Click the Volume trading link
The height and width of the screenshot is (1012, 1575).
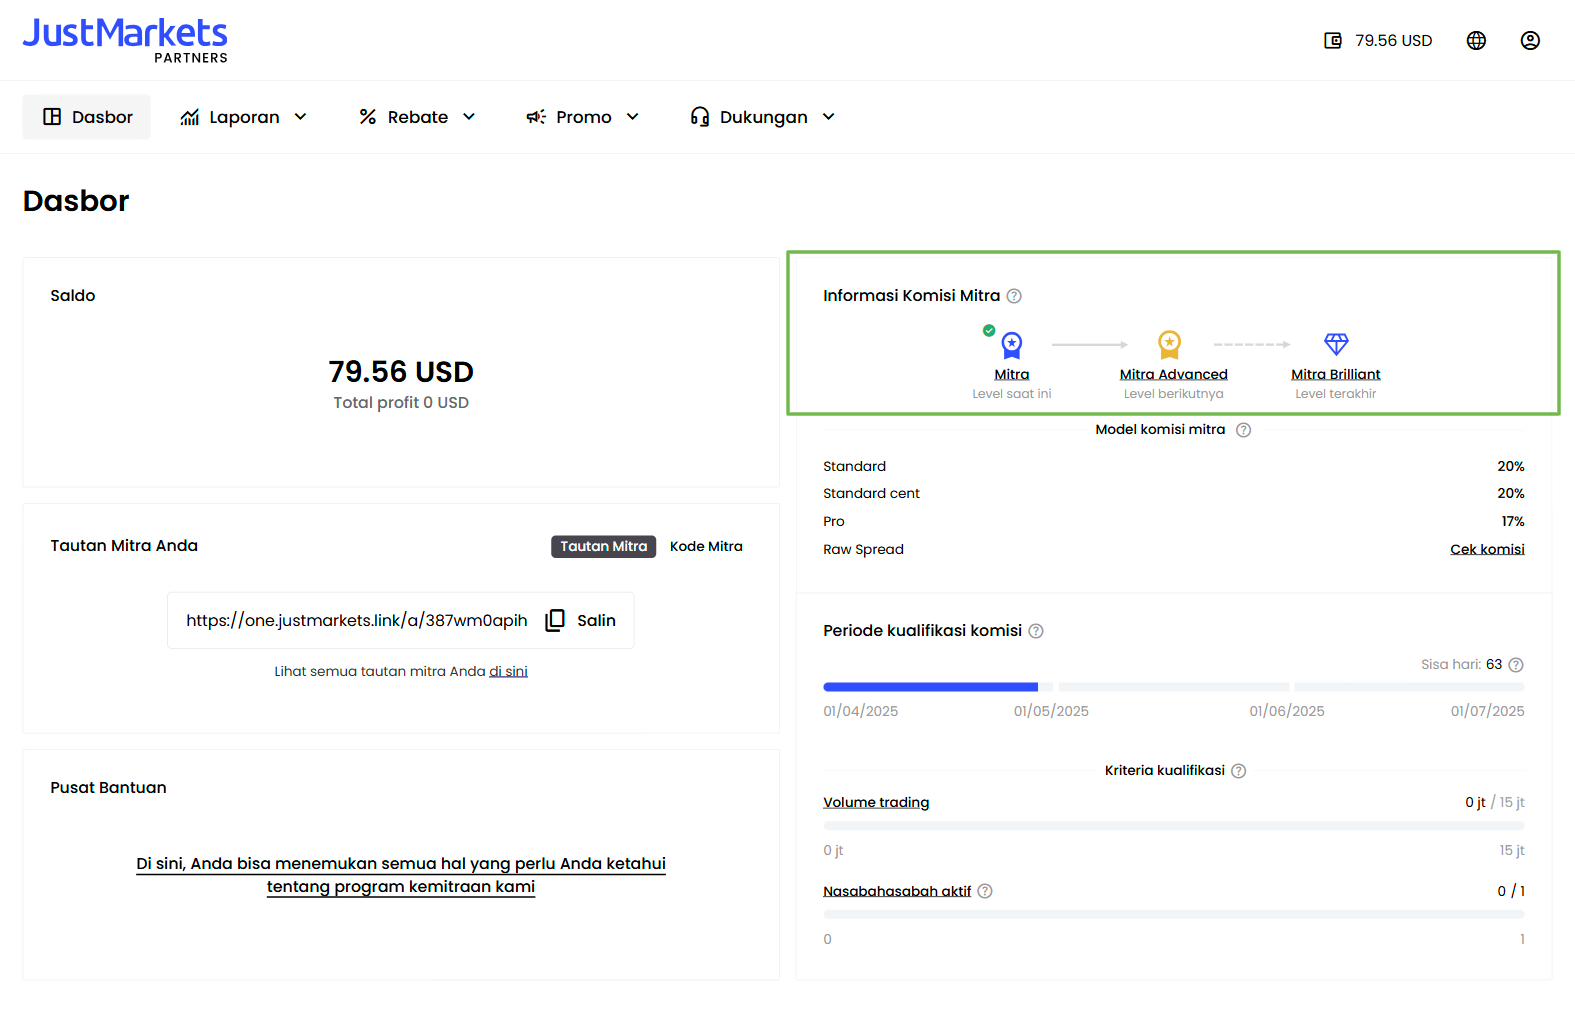pyautogui.click(x=876, y=802)
